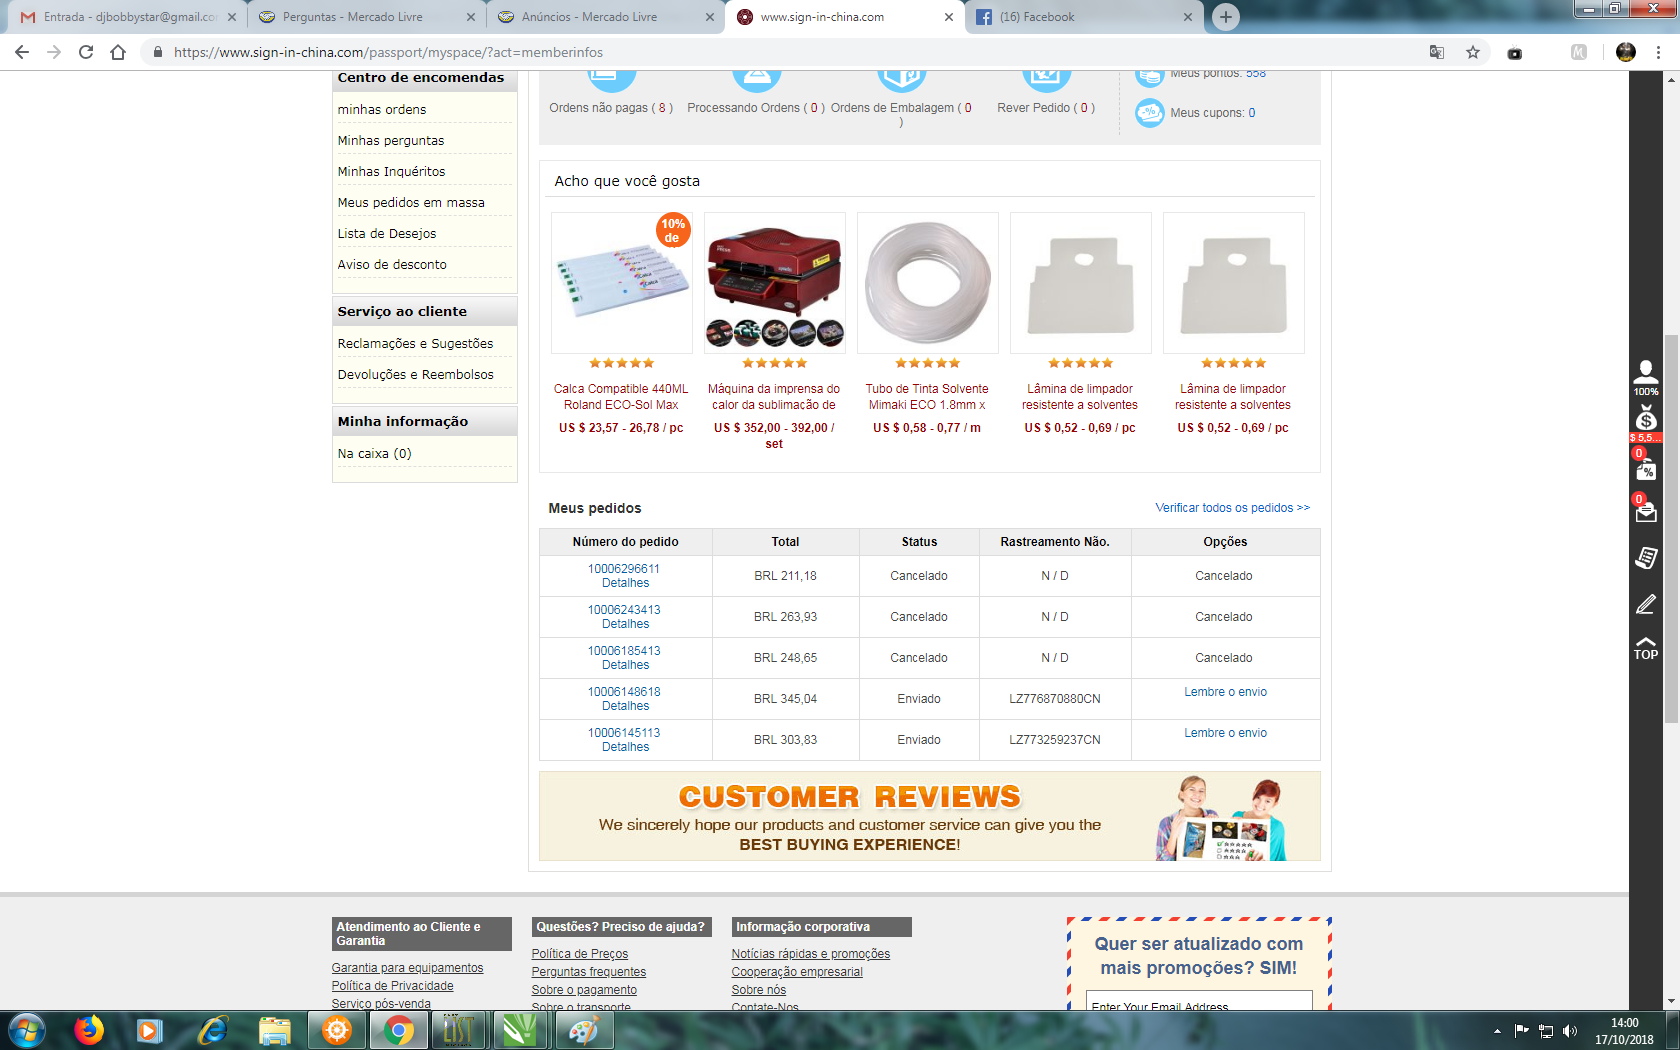Switch to the (16) Facebook tab
Screen dimensions: 1680x1050
tap(1083, 17)
